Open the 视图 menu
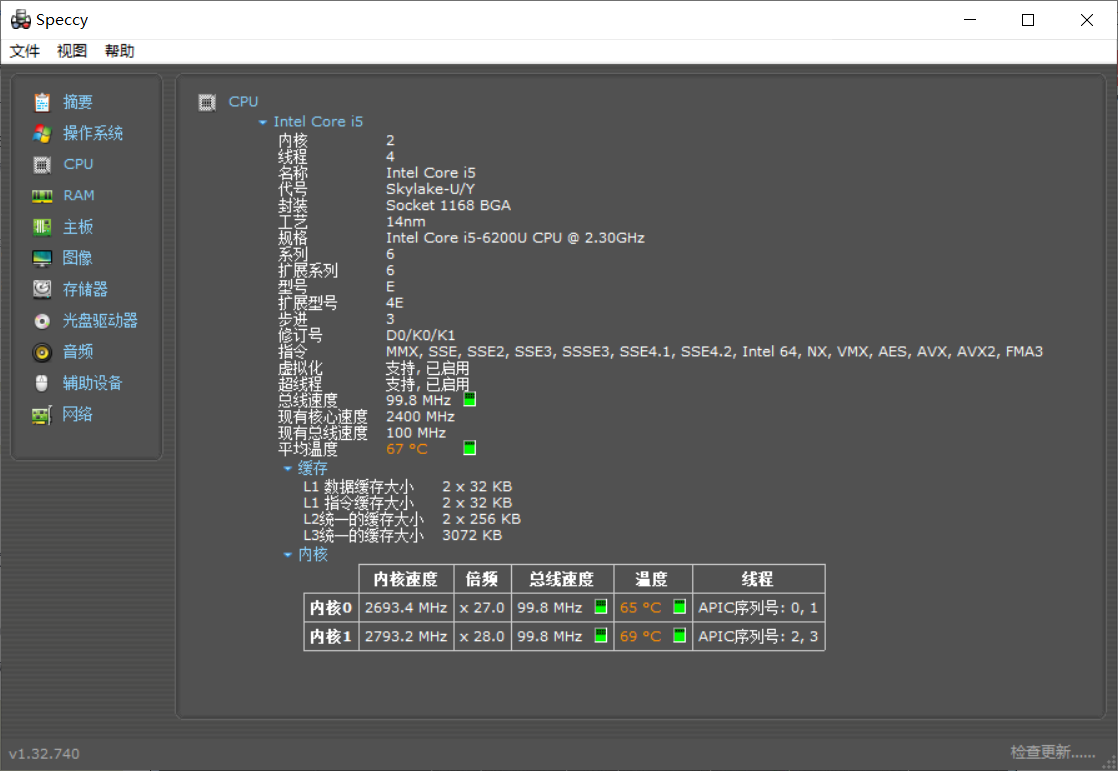This screenshot has height=771, width=1118. [x=72, y=51]
